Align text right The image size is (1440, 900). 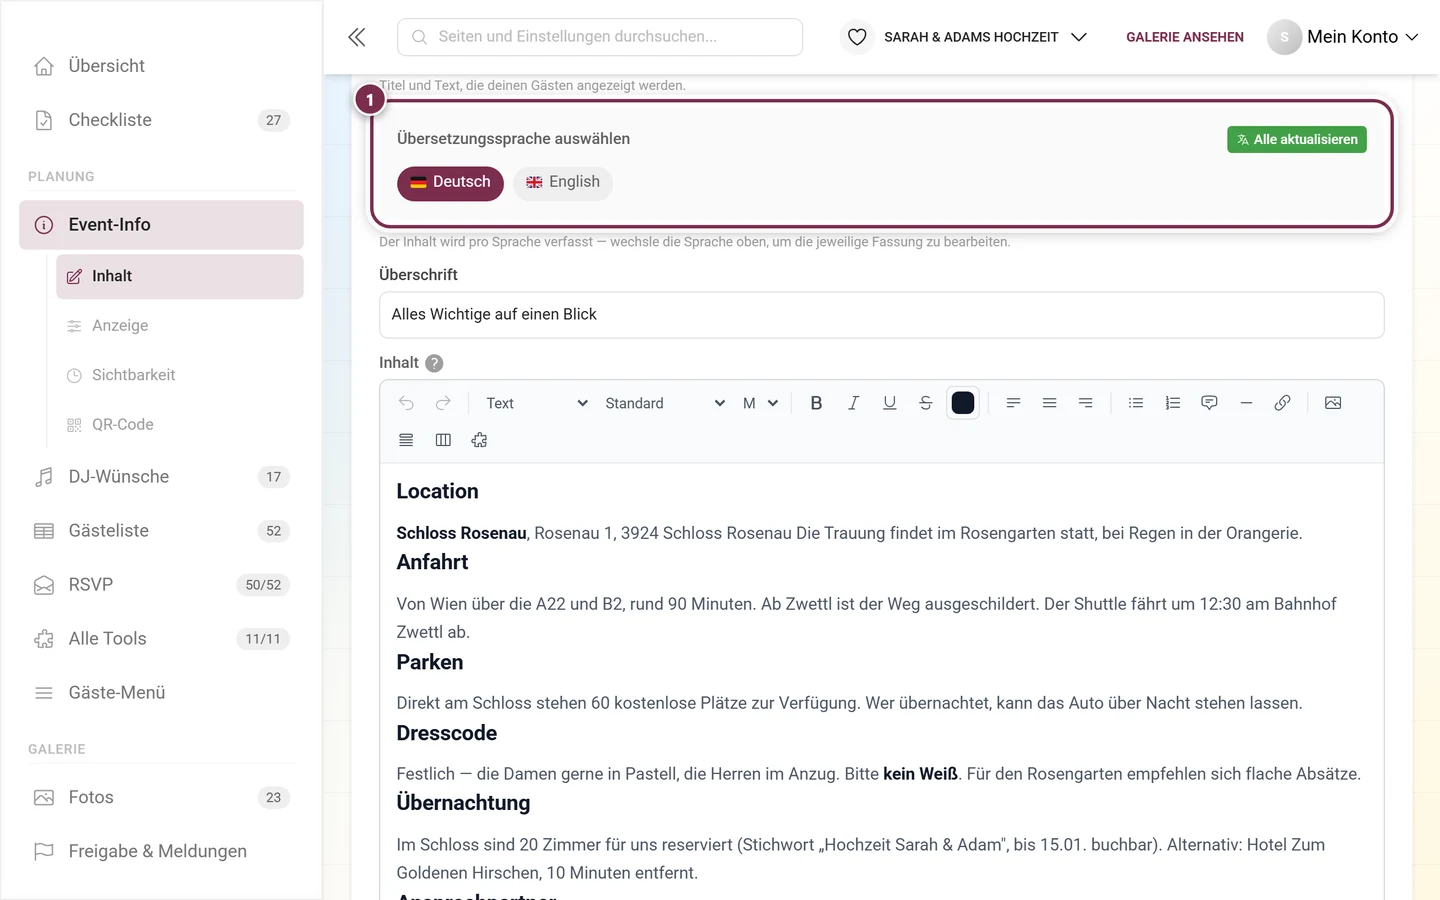[x=1085, y=403]
